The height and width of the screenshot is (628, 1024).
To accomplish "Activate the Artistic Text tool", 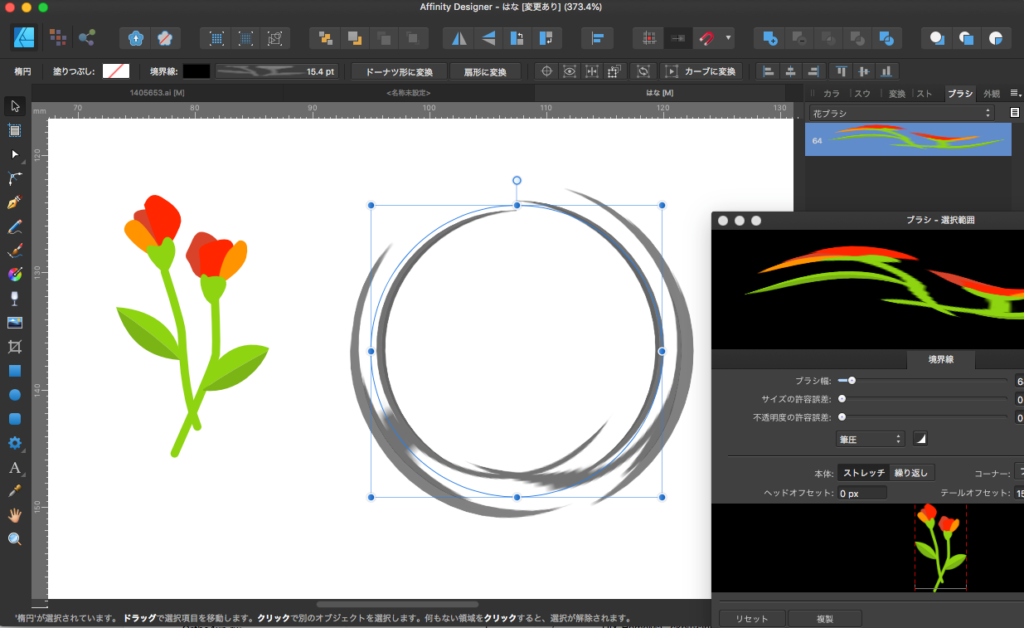I will pos(15,467).
